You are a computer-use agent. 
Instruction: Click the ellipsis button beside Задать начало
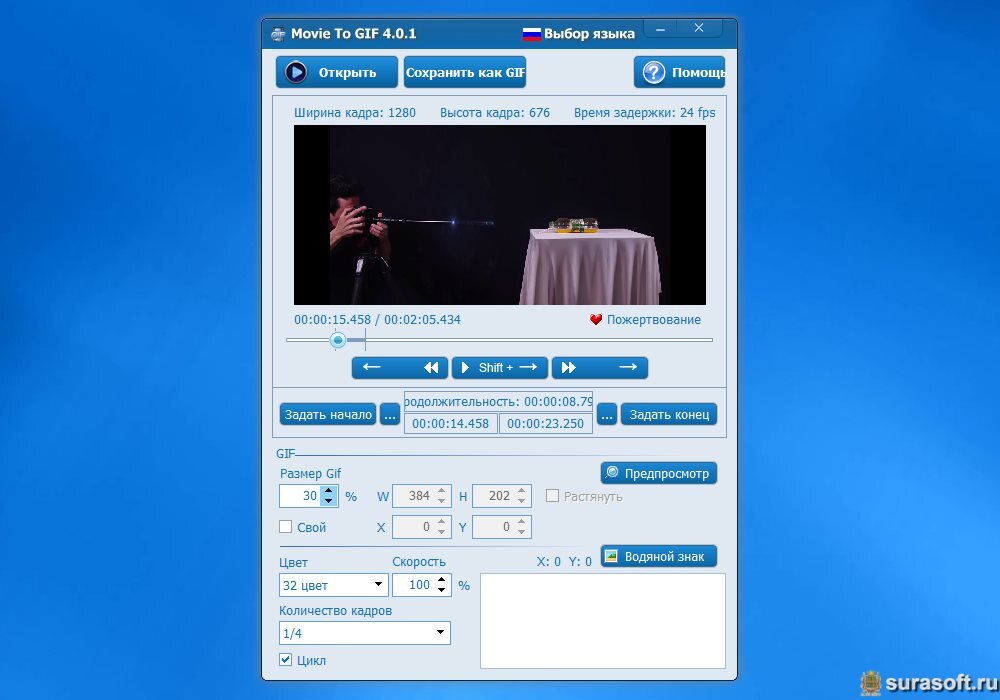click(390, 414)
